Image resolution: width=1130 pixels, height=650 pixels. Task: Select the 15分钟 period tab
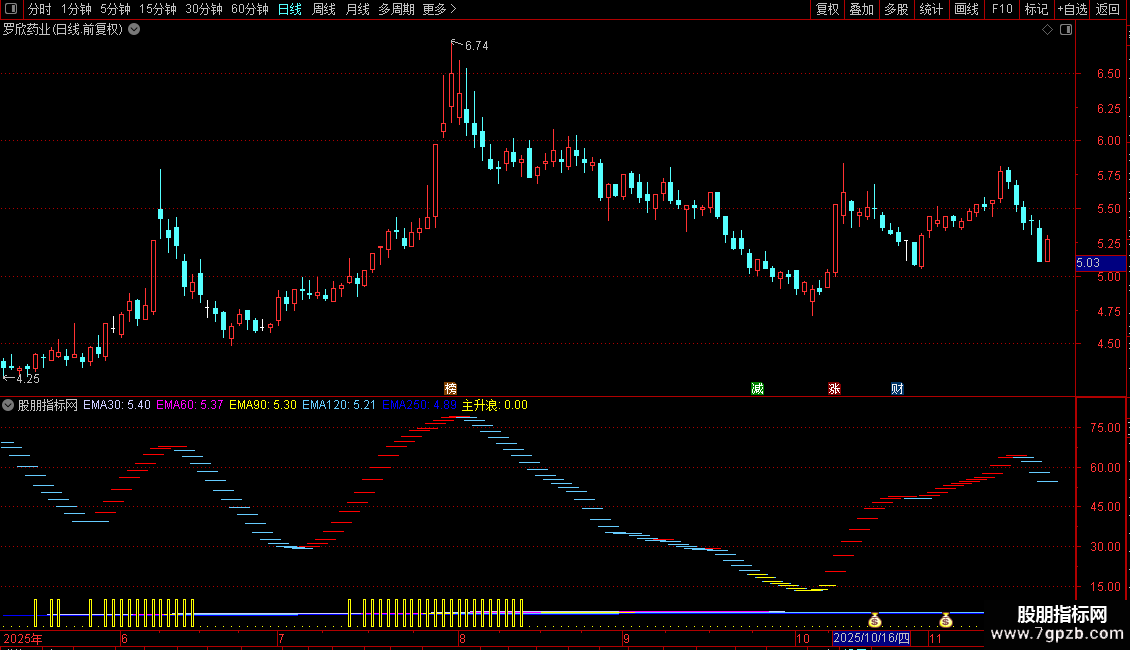click(x=158, y=9)
